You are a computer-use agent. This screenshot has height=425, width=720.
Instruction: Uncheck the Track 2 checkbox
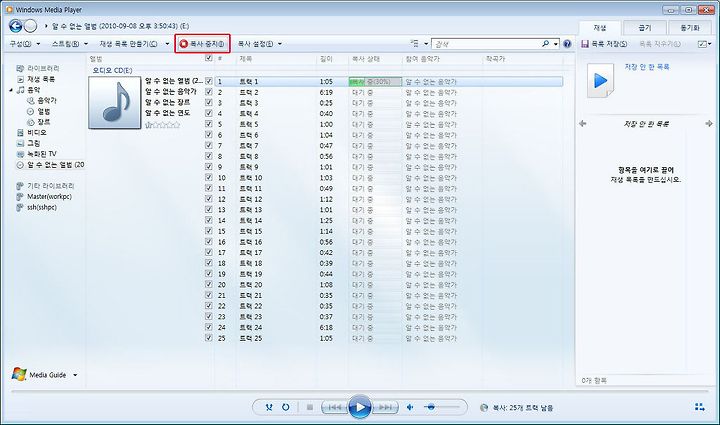209,92
